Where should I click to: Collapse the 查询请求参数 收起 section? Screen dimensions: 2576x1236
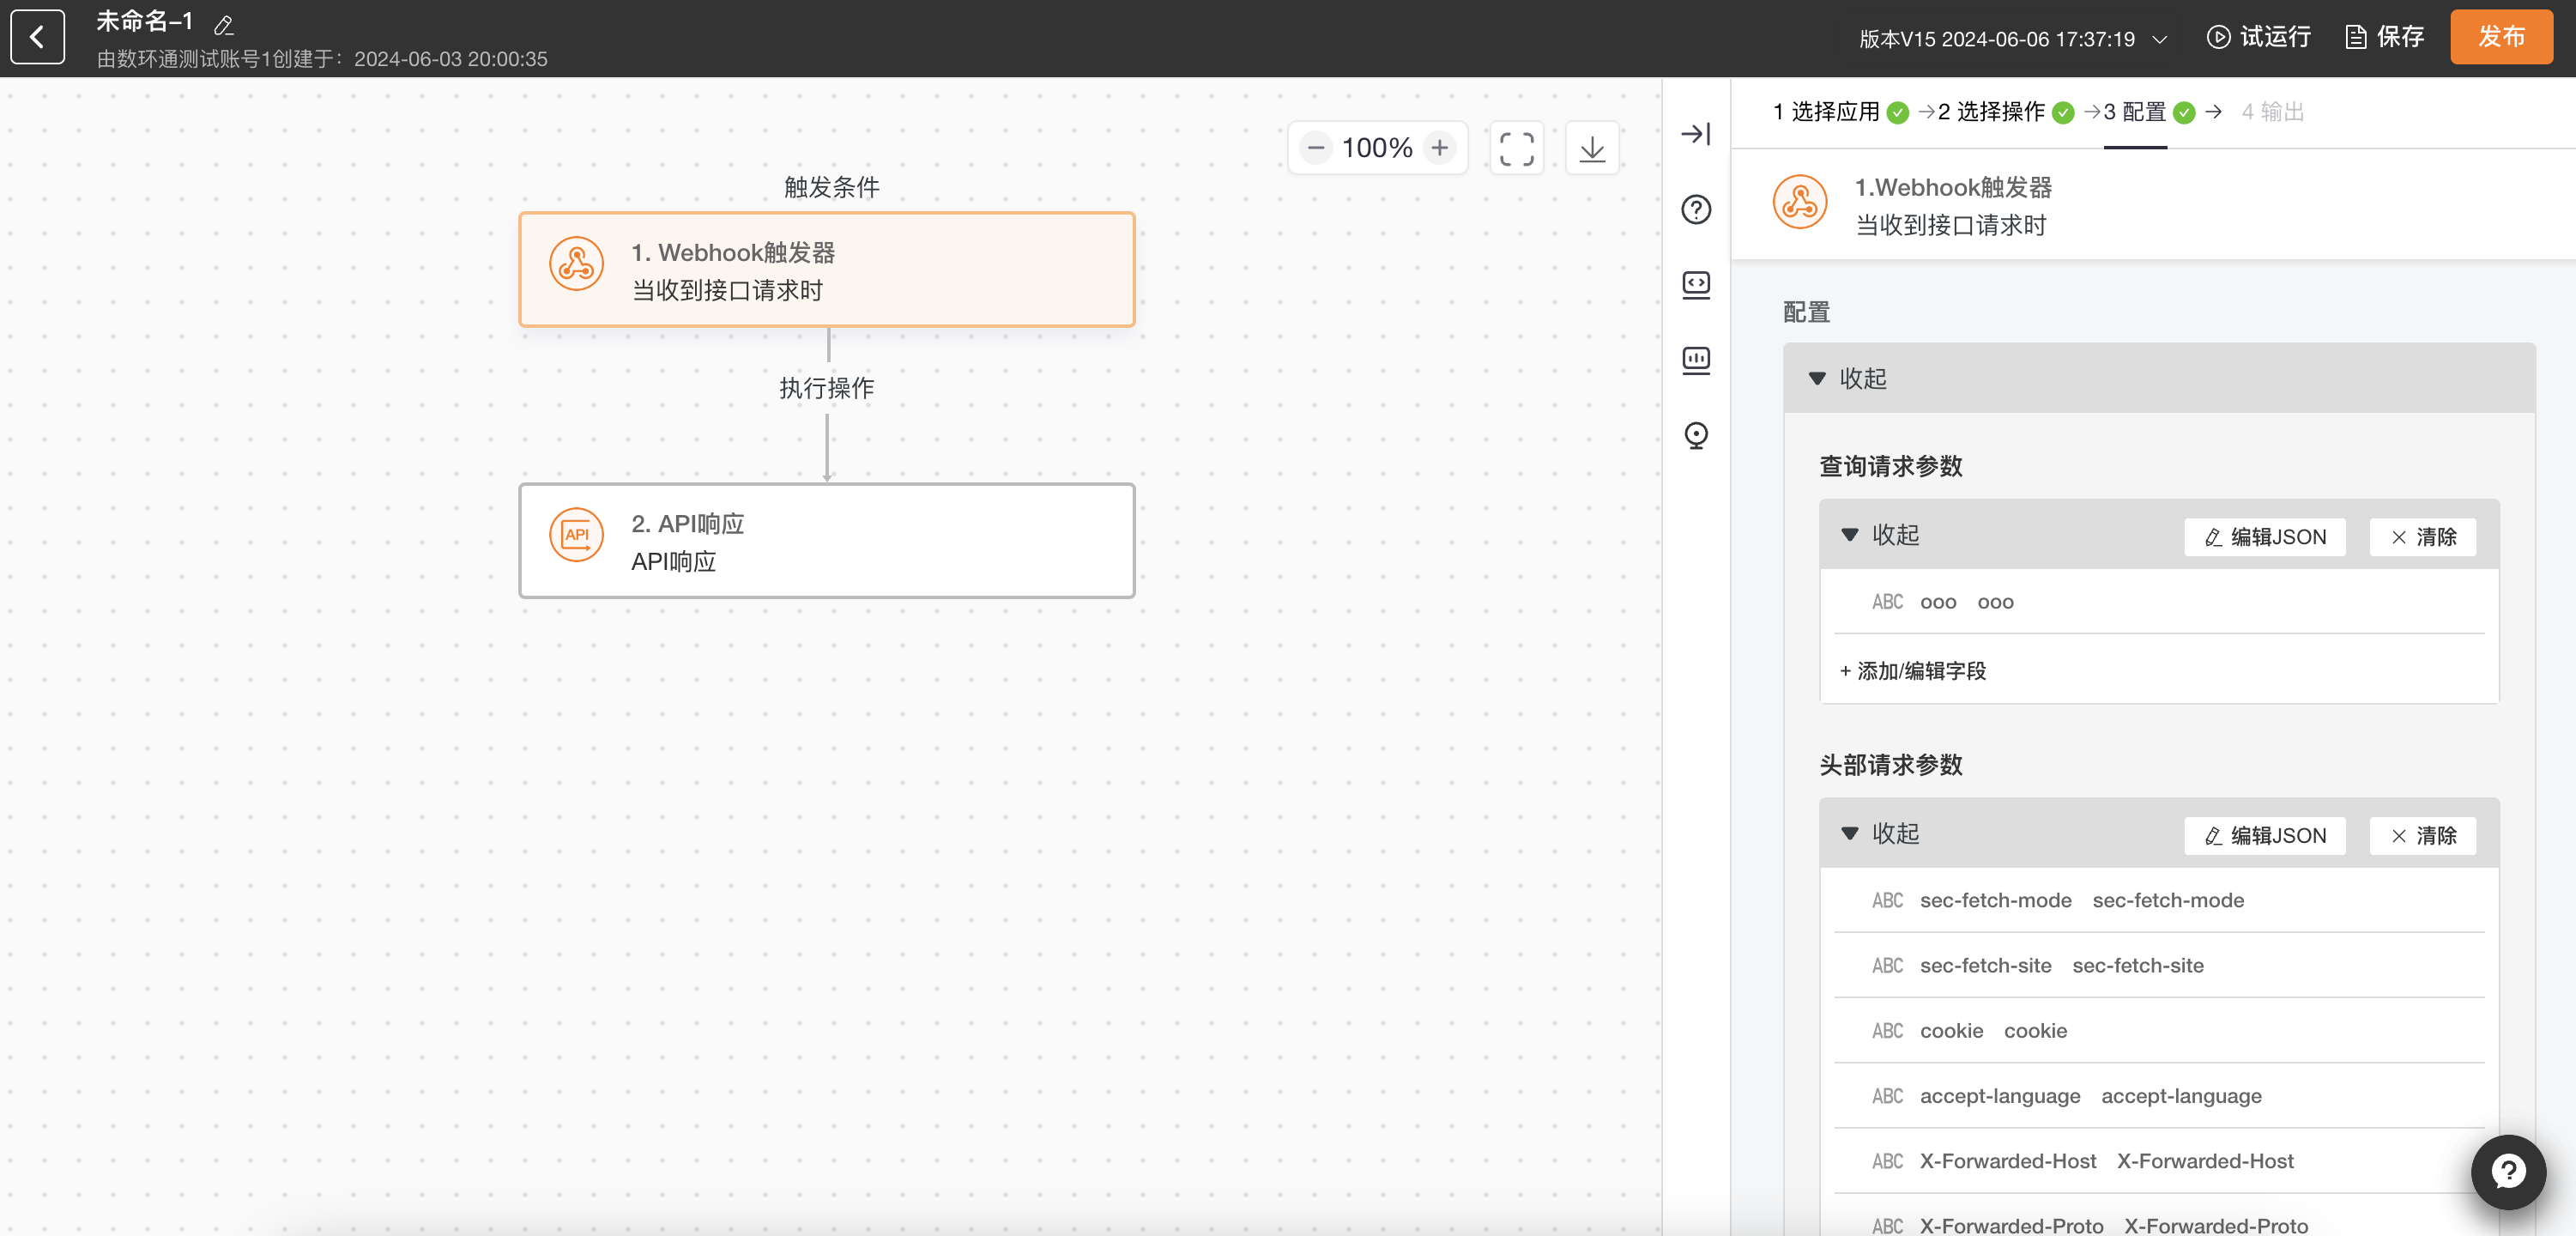[1880, 534]
